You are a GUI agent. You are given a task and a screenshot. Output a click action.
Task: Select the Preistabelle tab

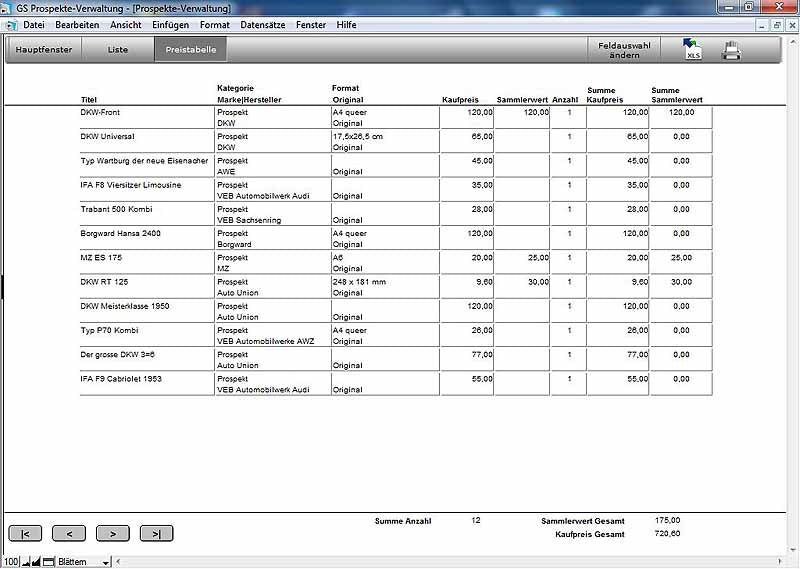coord(190,50)
